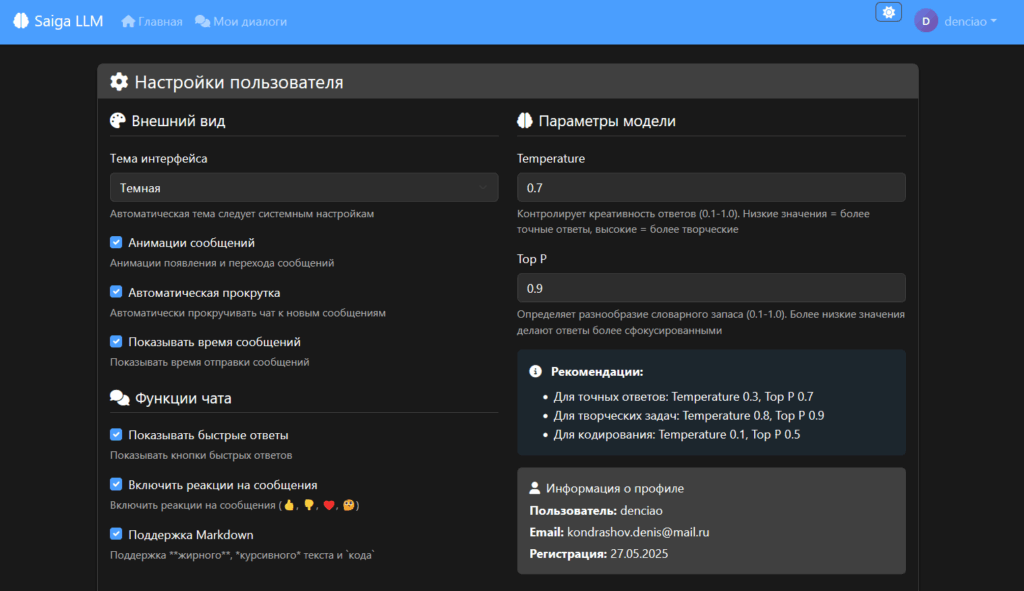Click the brain icon beside Параметры модели

tap(525, 121)
